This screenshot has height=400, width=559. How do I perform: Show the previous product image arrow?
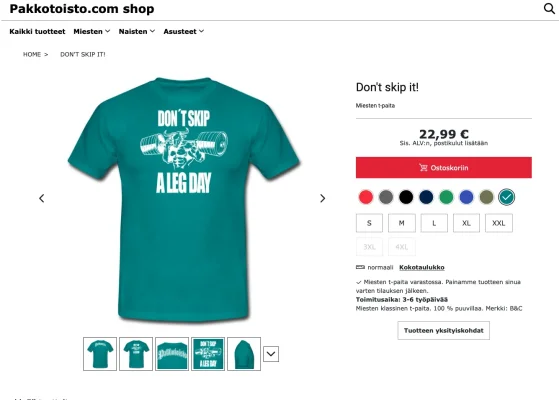coord(42,198)
